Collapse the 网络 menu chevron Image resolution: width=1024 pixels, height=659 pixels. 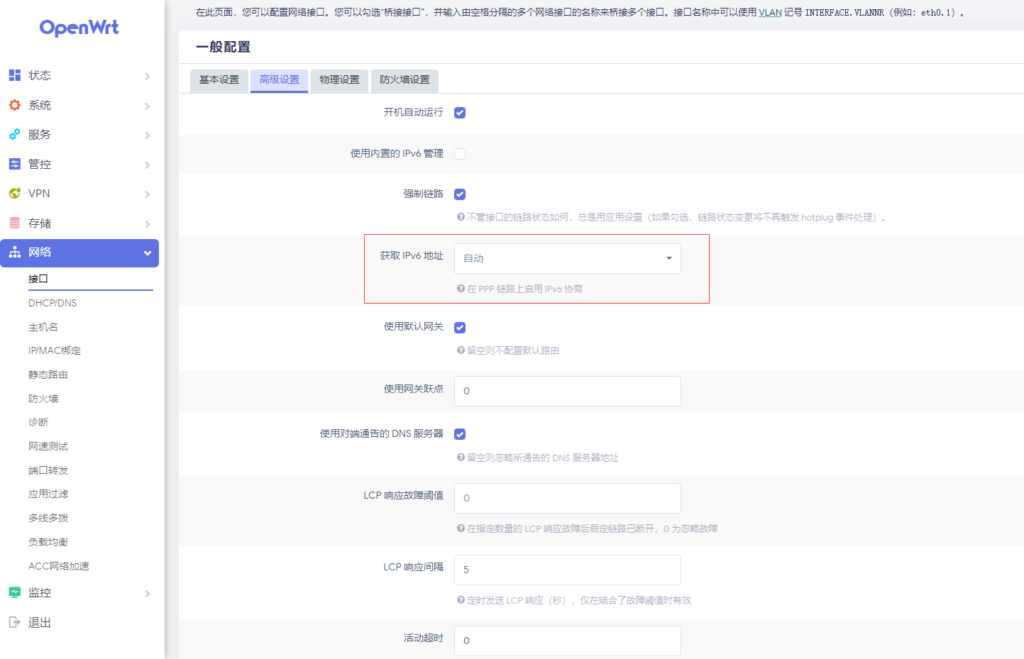[147, 253]
